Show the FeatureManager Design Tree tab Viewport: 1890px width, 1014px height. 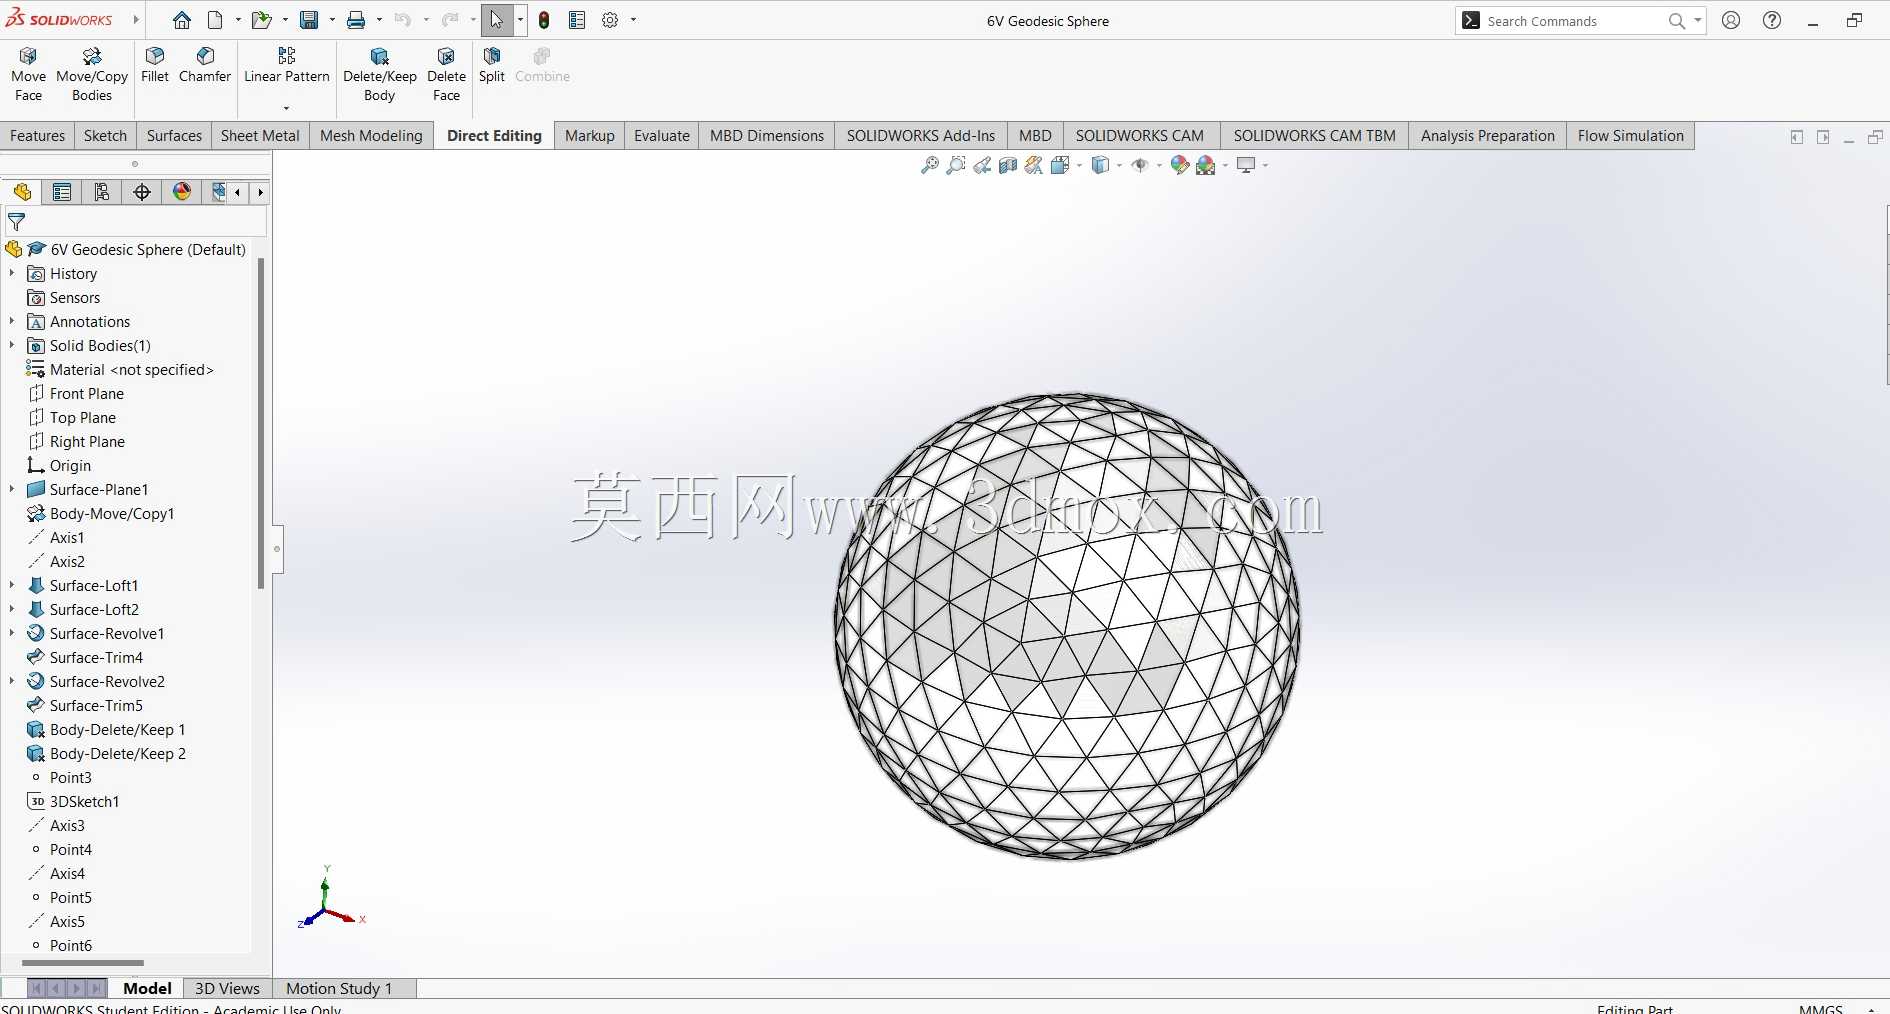(x=22, y=192)
